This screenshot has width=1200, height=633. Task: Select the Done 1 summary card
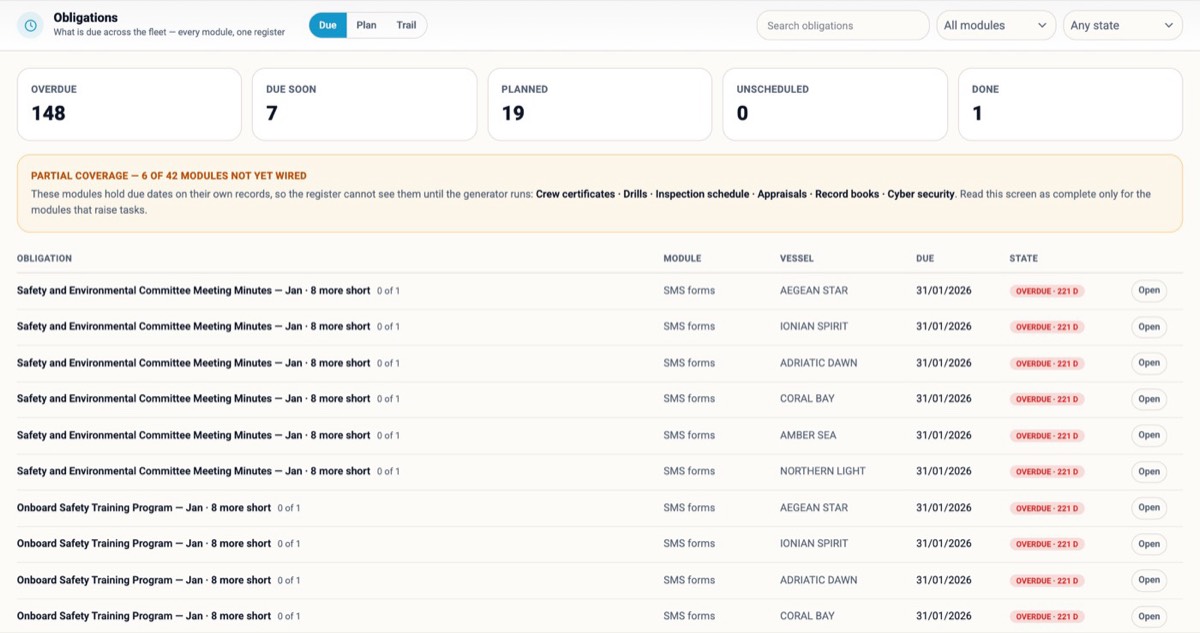click(1070, 104)
